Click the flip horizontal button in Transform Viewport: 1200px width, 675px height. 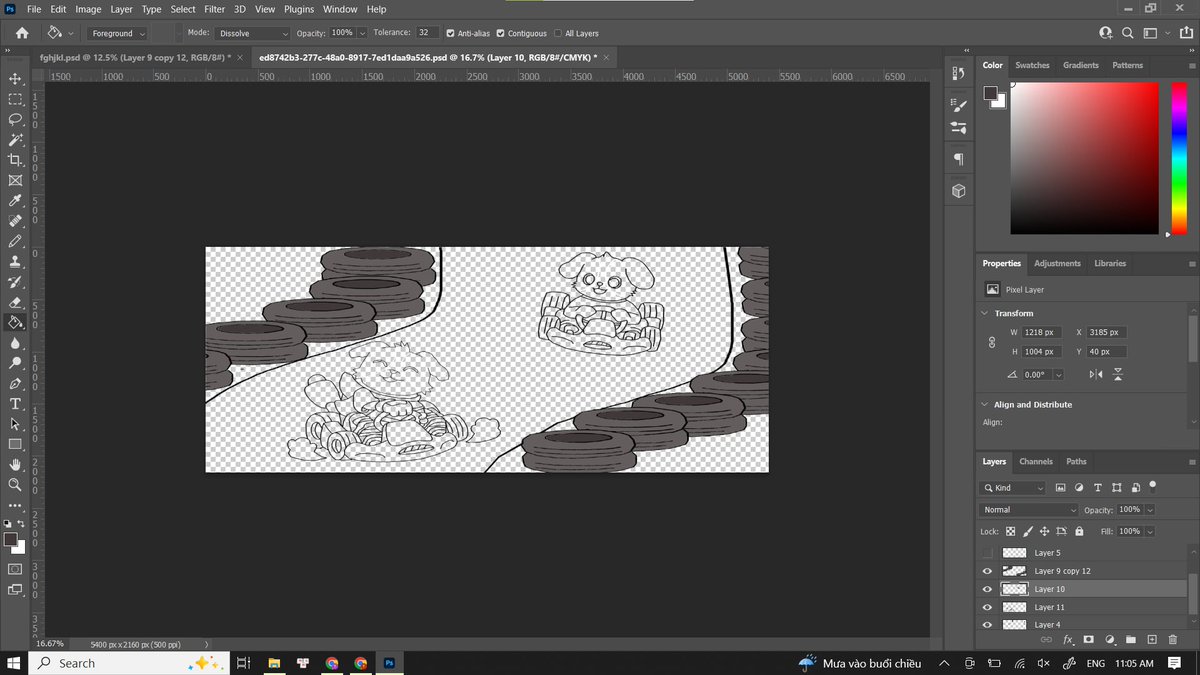click(1096, 374)
